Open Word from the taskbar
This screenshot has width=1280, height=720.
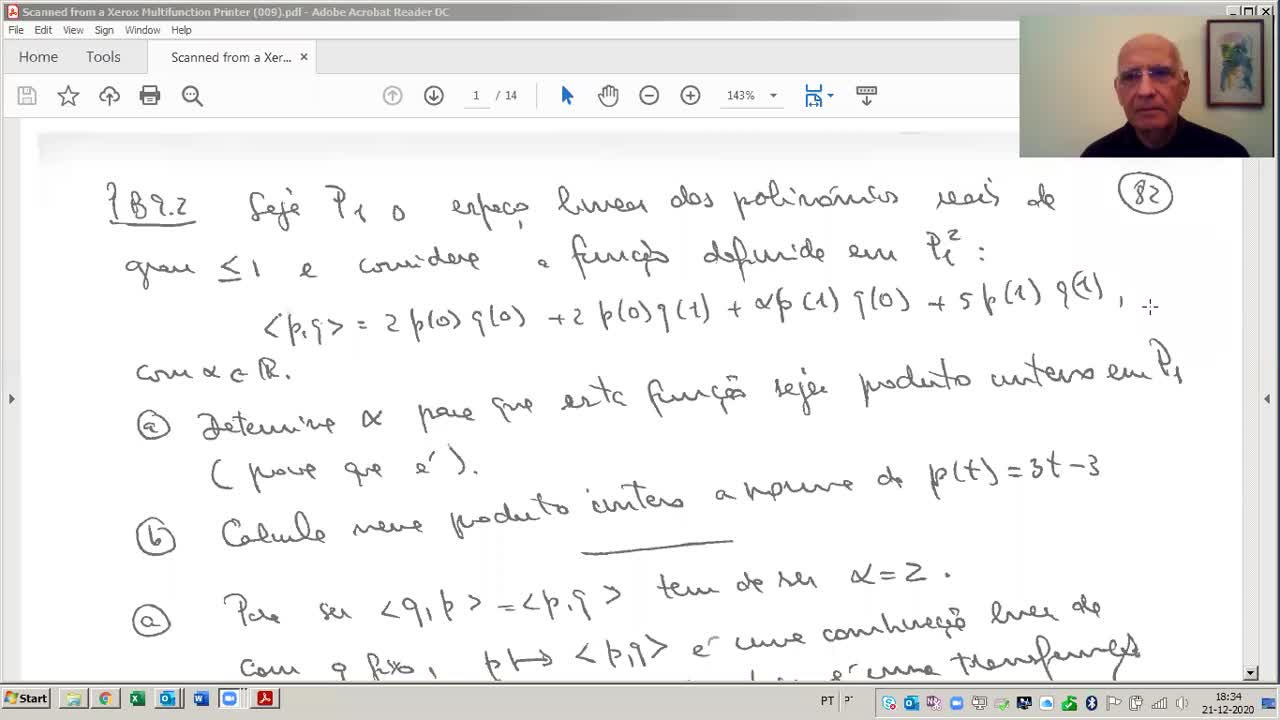pos(200,699)
